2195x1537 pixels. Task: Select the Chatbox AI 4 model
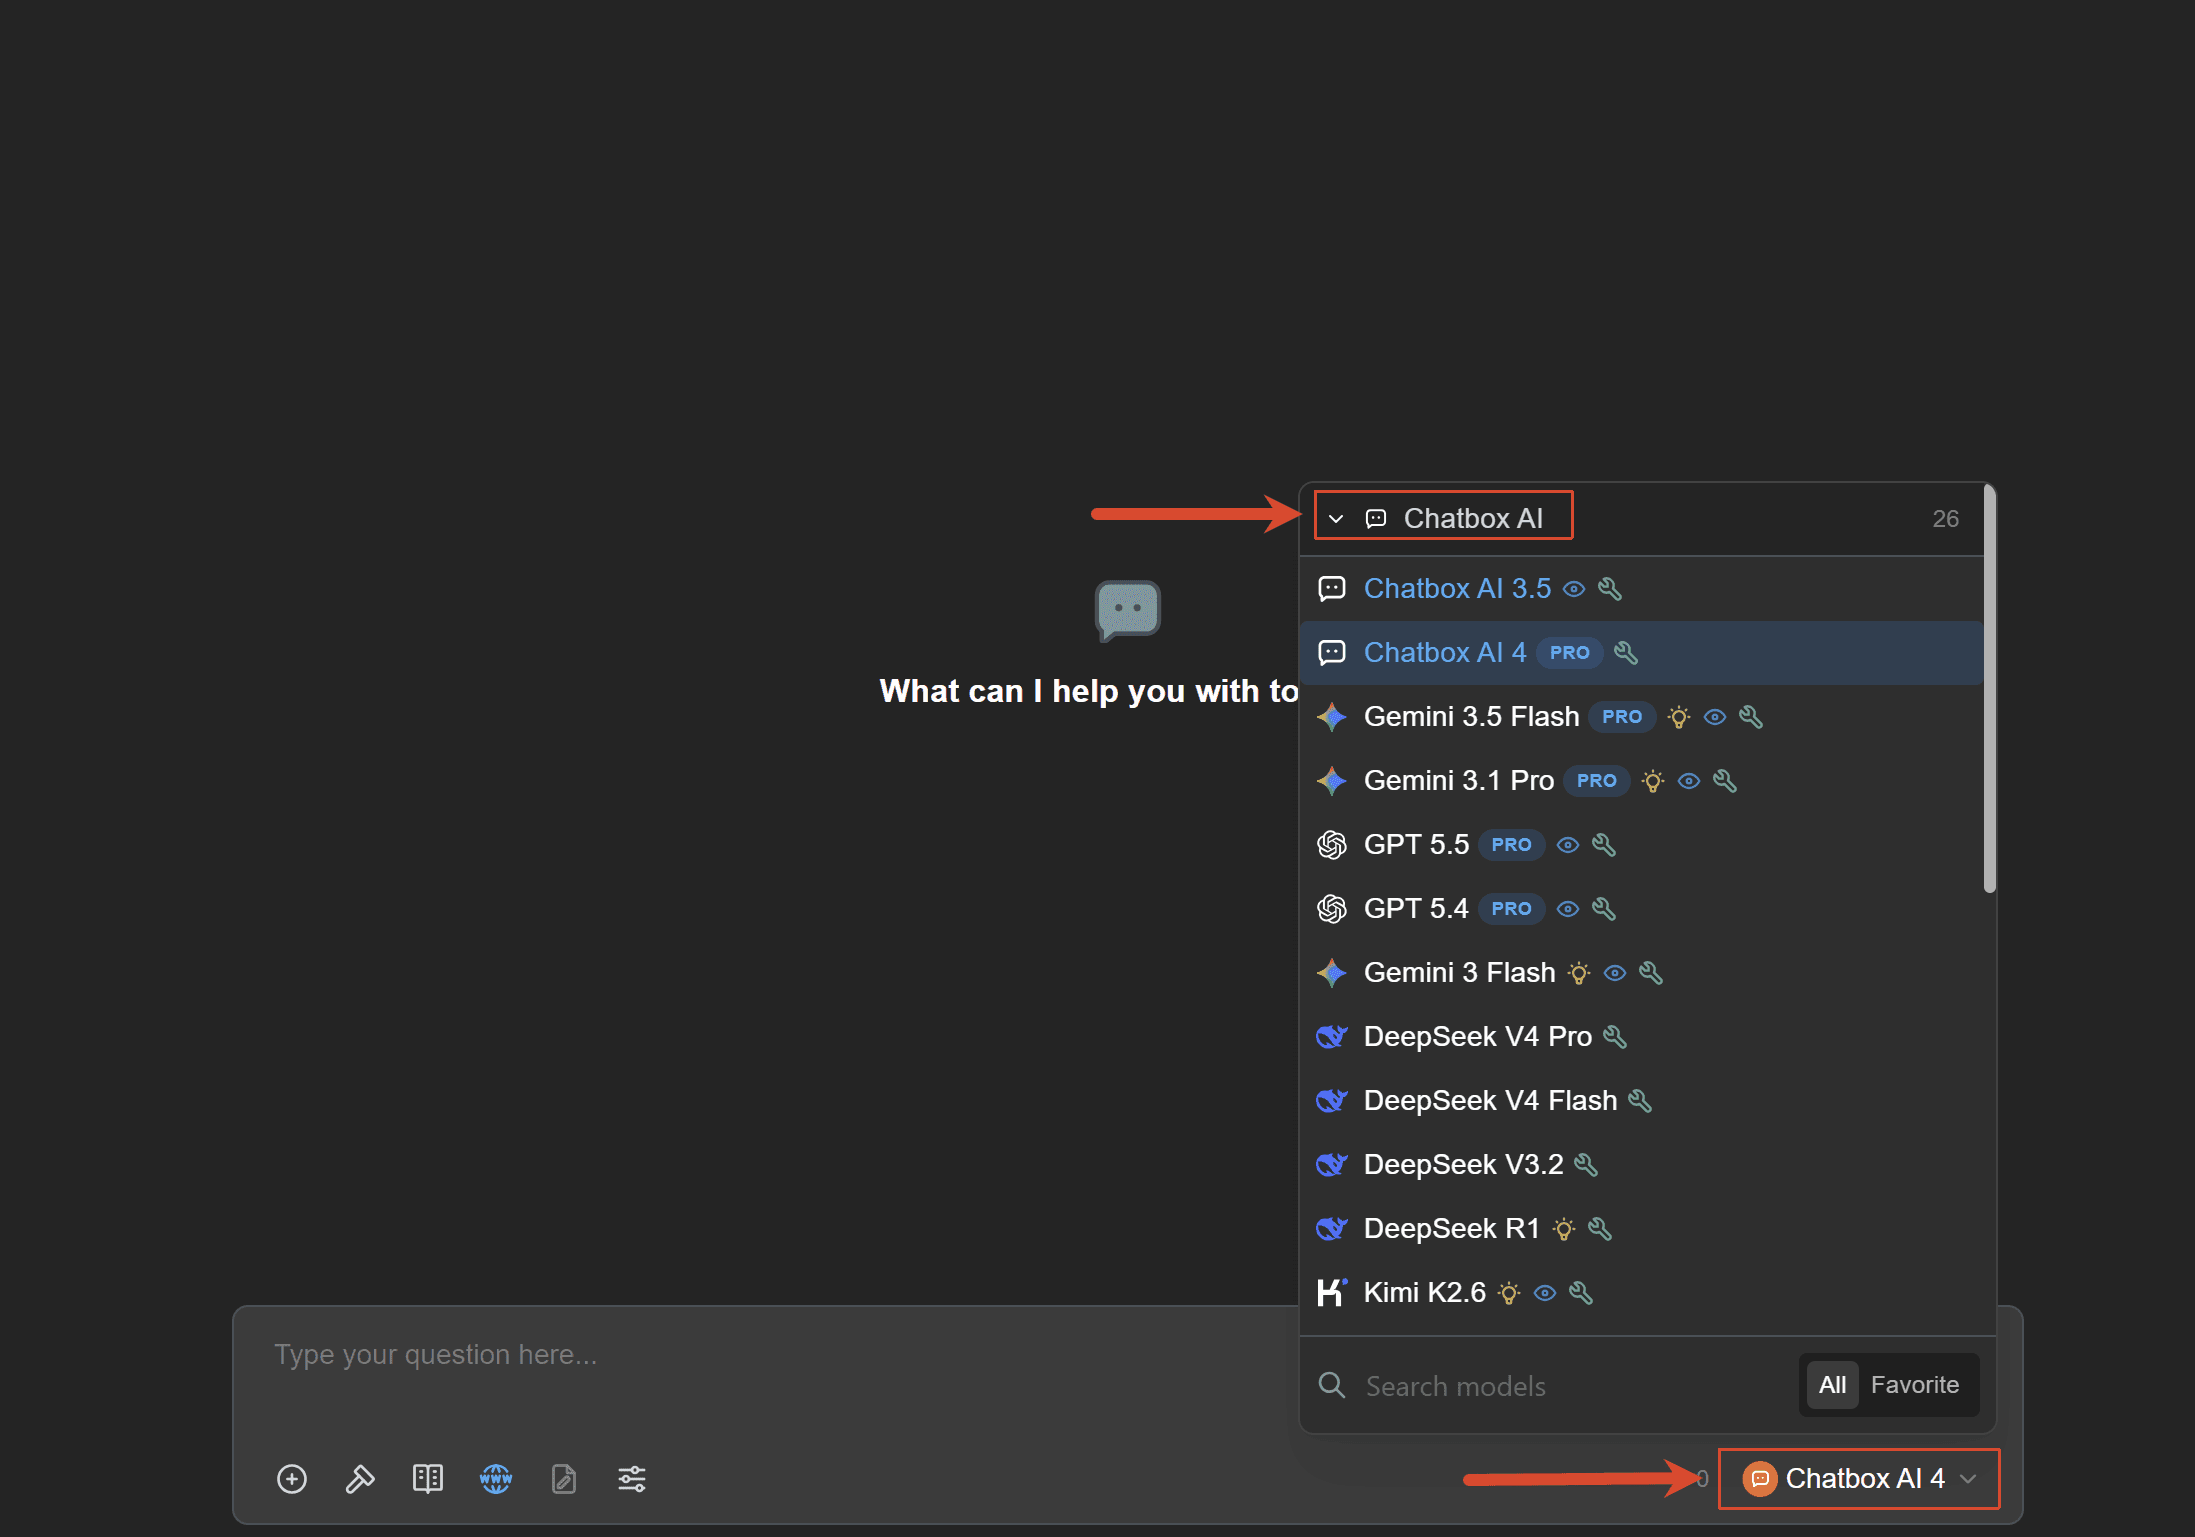[x=1641, y=653]
